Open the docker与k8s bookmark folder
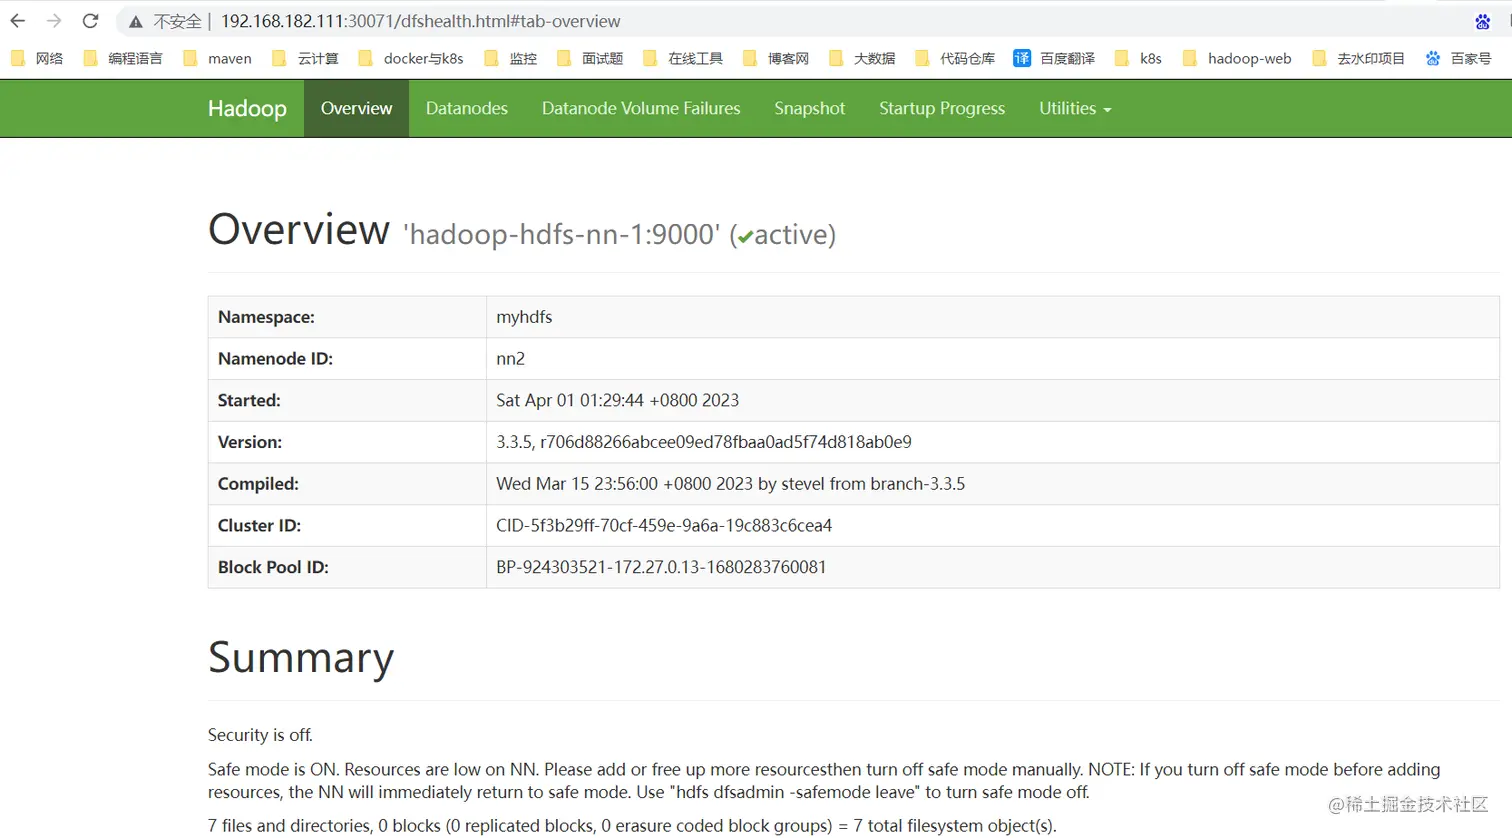The width and height of the screenshot is (1512, 838). coord(411,58)
